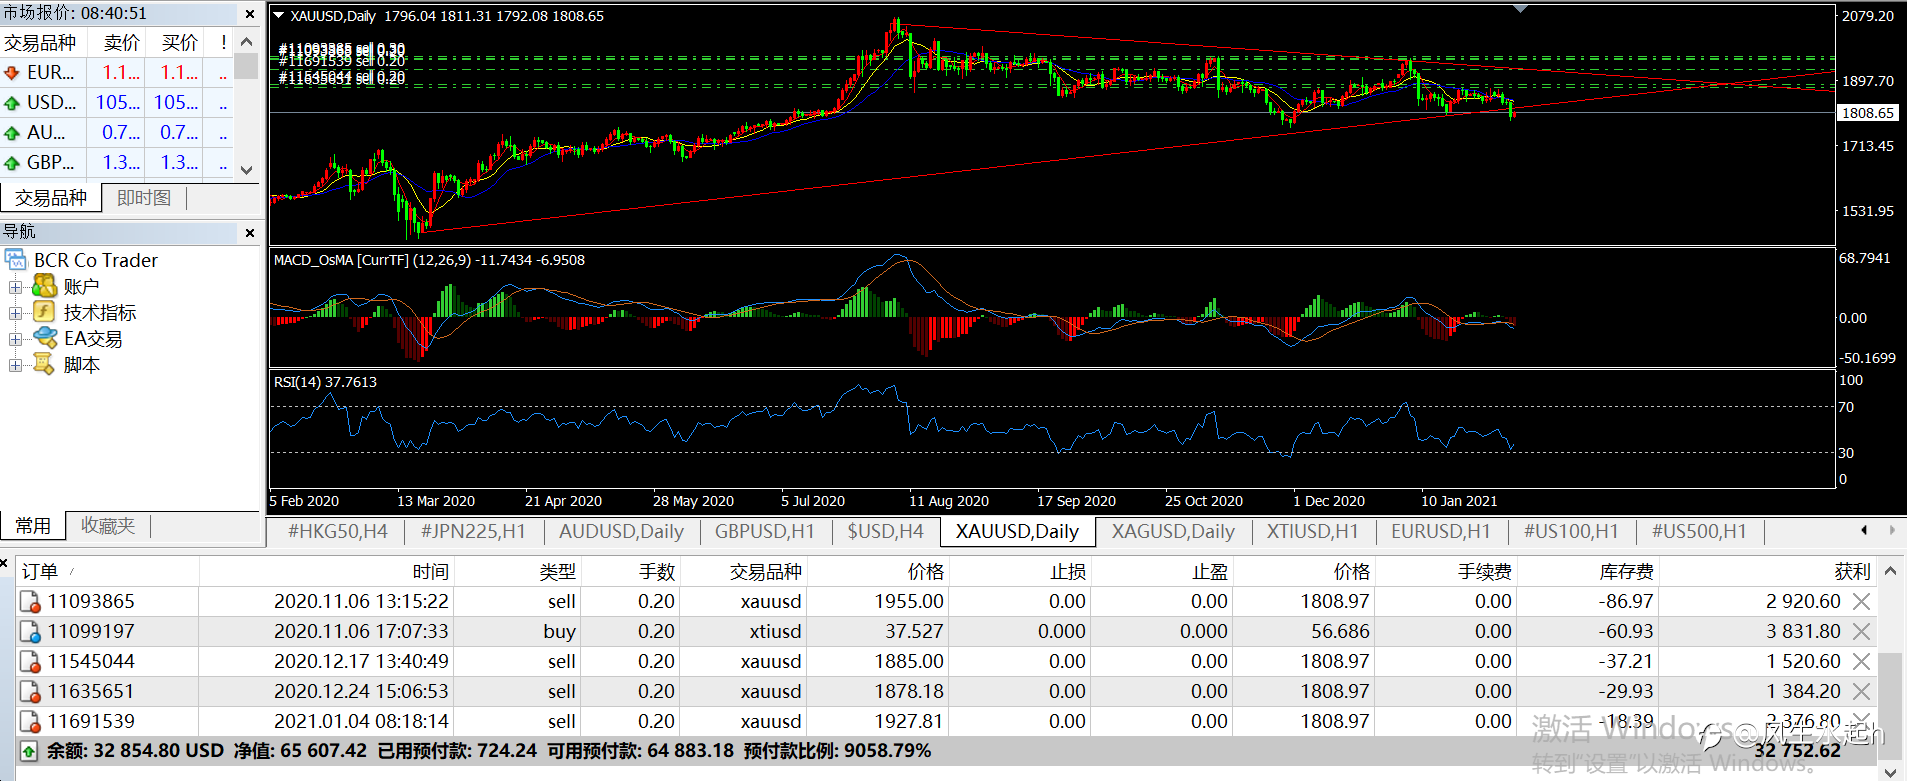
Task: Close order 11099197 with its X button
Action: coord(1861,631)
